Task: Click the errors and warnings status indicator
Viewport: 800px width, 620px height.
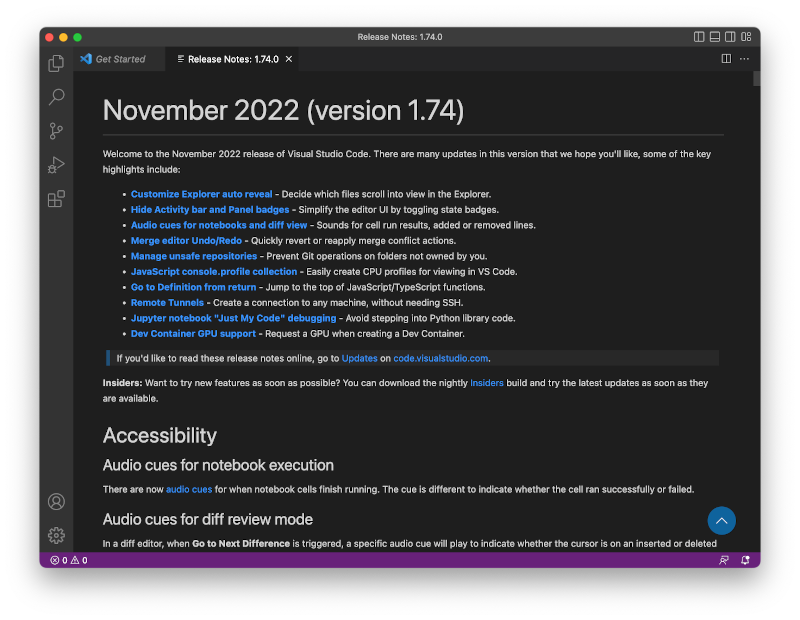Action: click(x=69, y=561)
